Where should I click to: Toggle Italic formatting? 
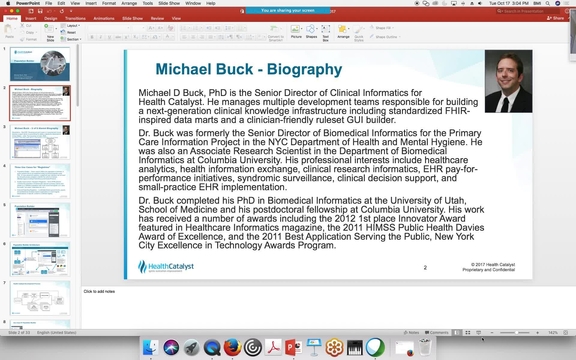[x=100, y=37]
